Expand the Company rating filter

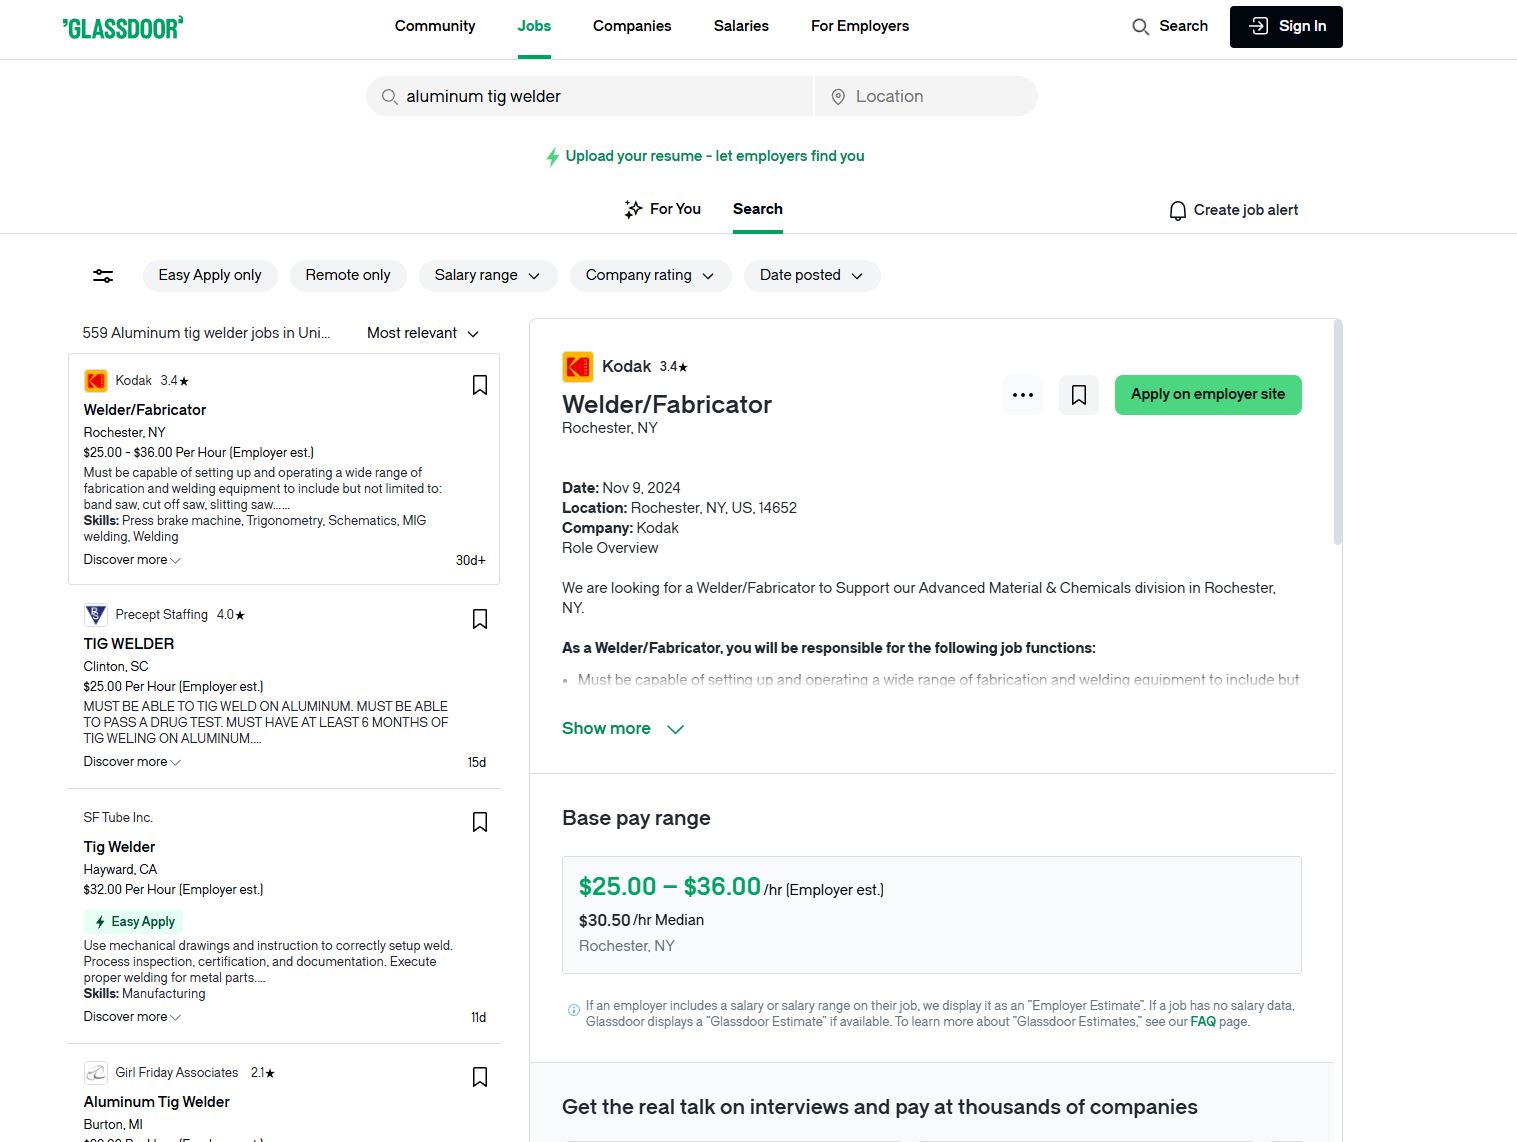(x=650, y=275)
